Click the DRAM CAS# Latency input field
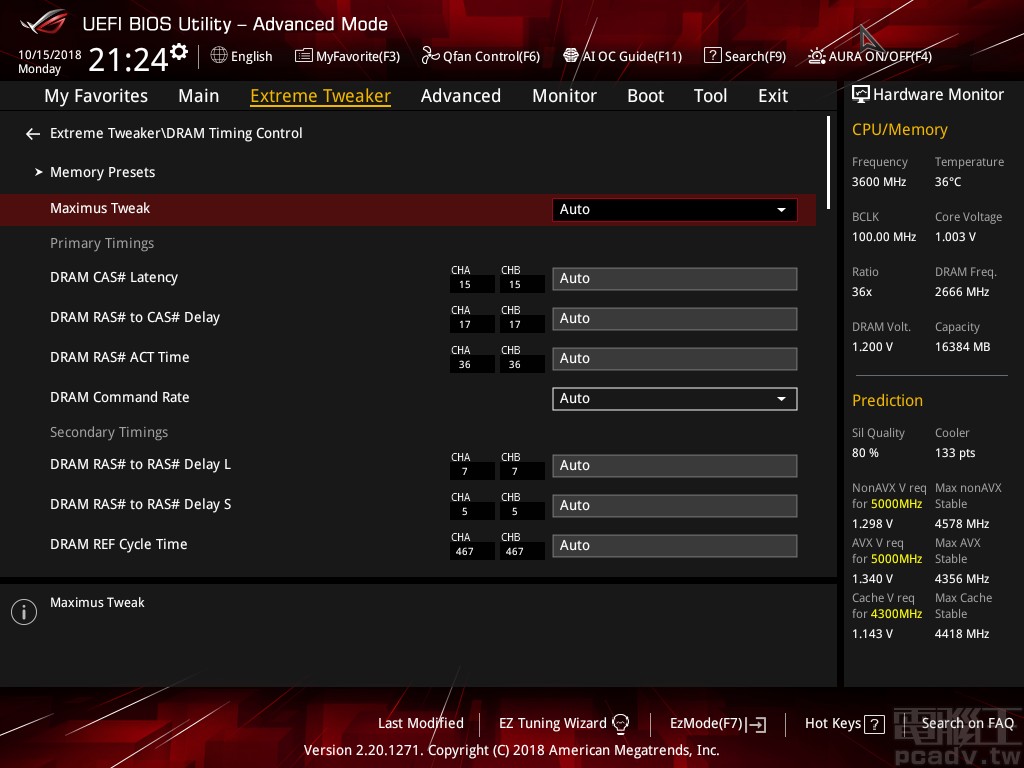 point(674,279)
